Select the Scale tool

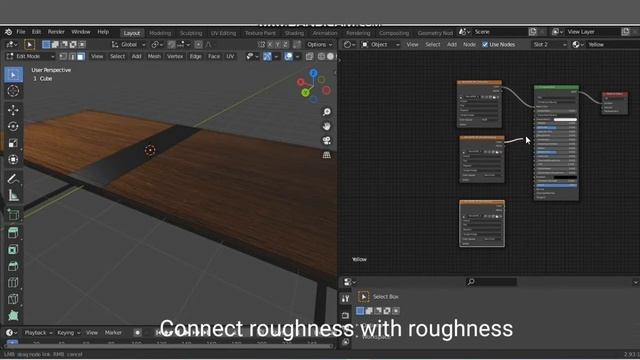pos(13,143)
